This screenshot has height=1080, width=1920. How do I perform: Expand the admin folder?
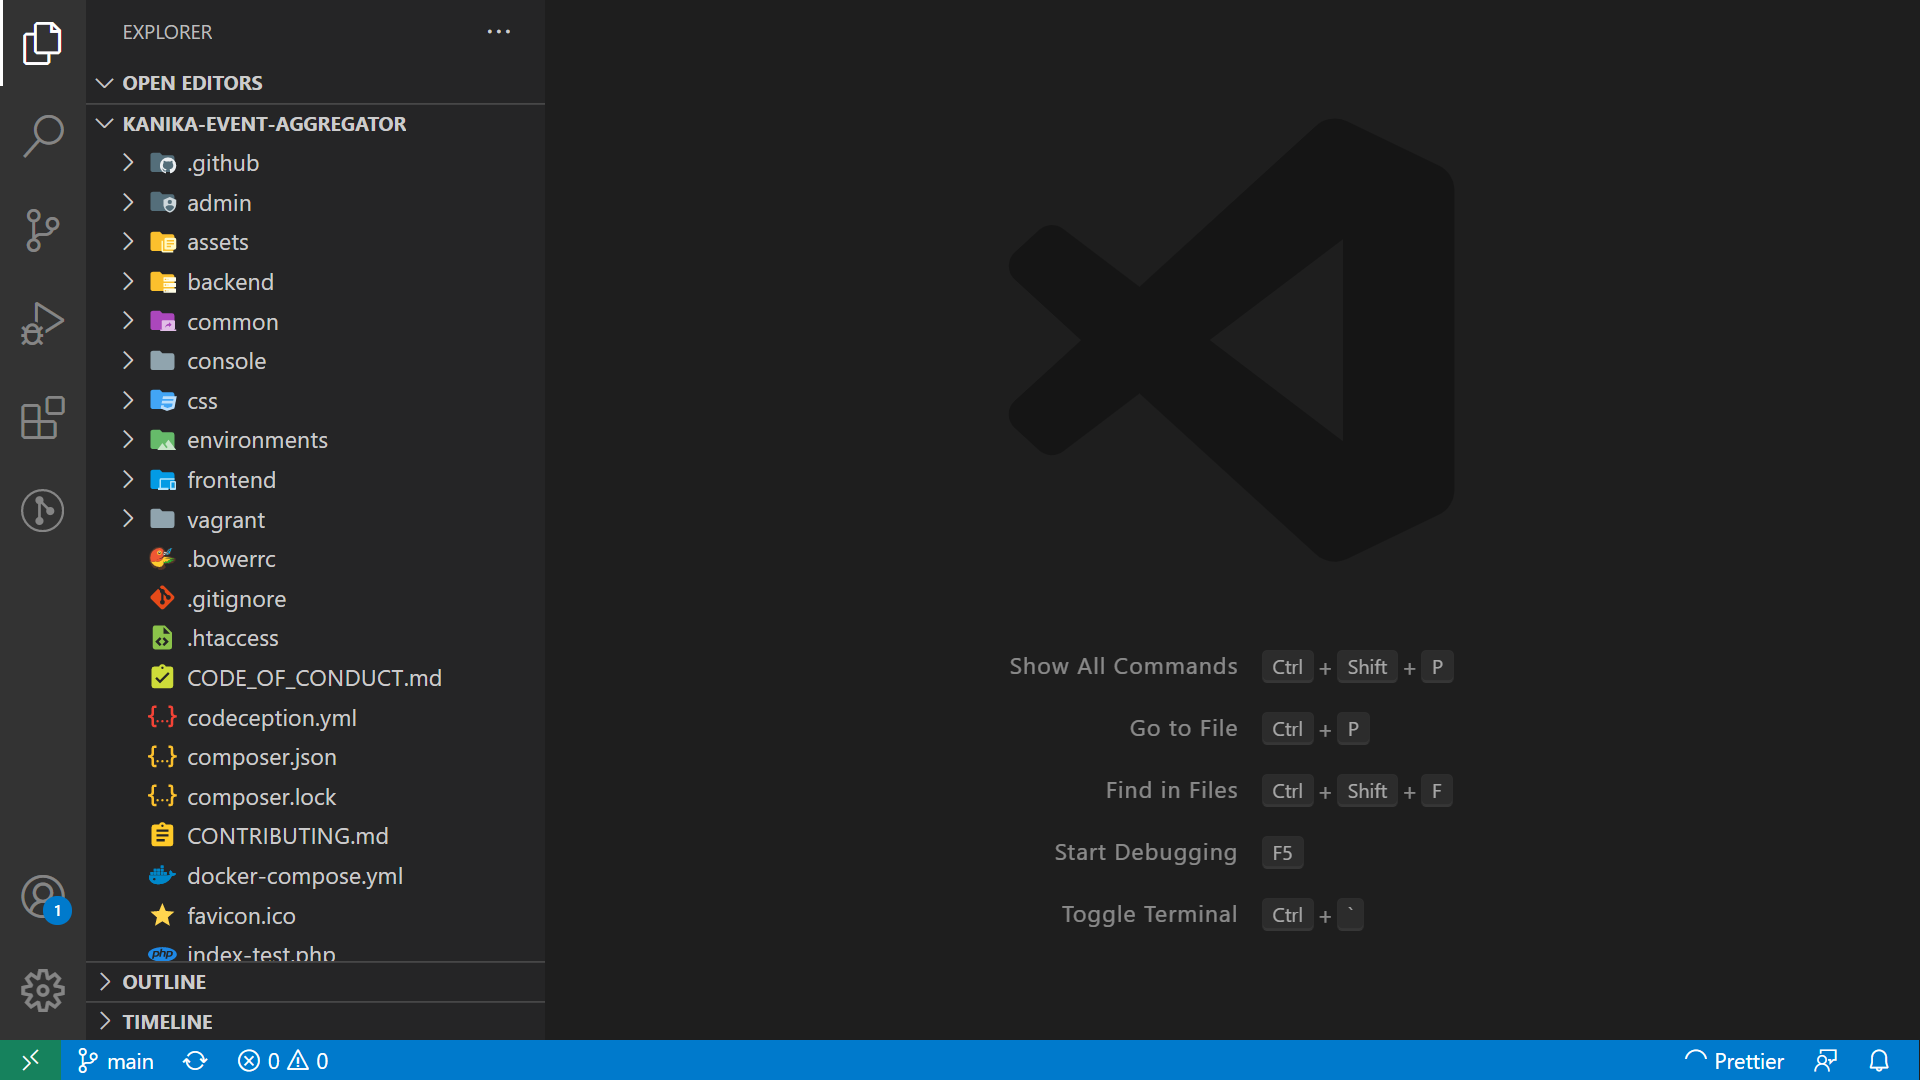pyautogui.click(x=316, y=203)
